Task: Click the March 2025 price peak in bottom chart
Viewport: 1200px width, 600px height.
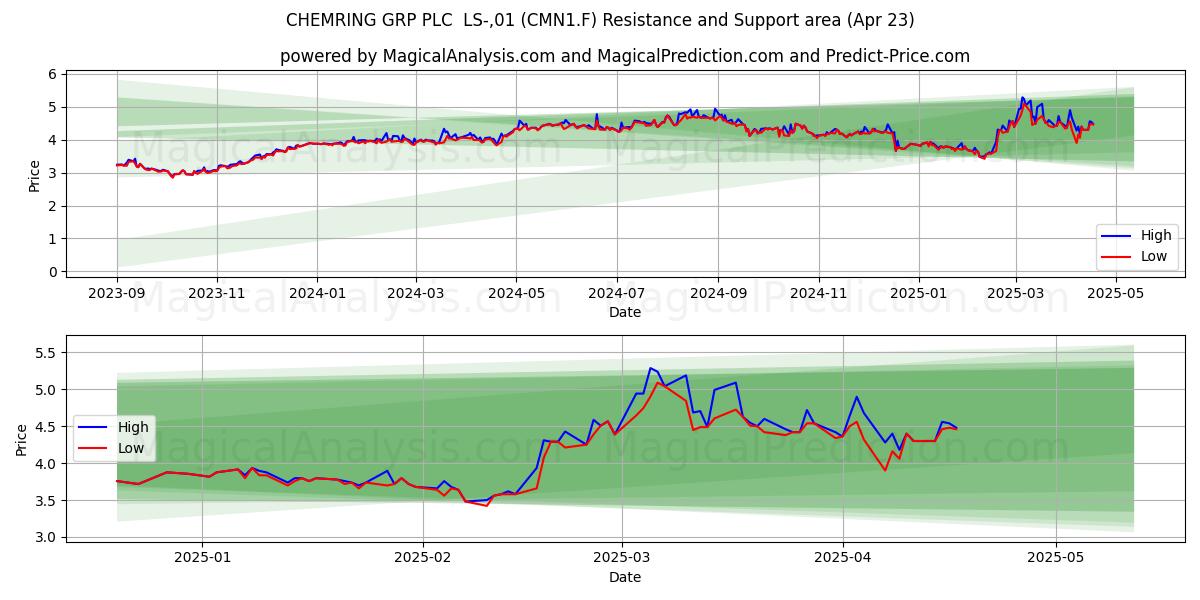Action: [650, 368]
